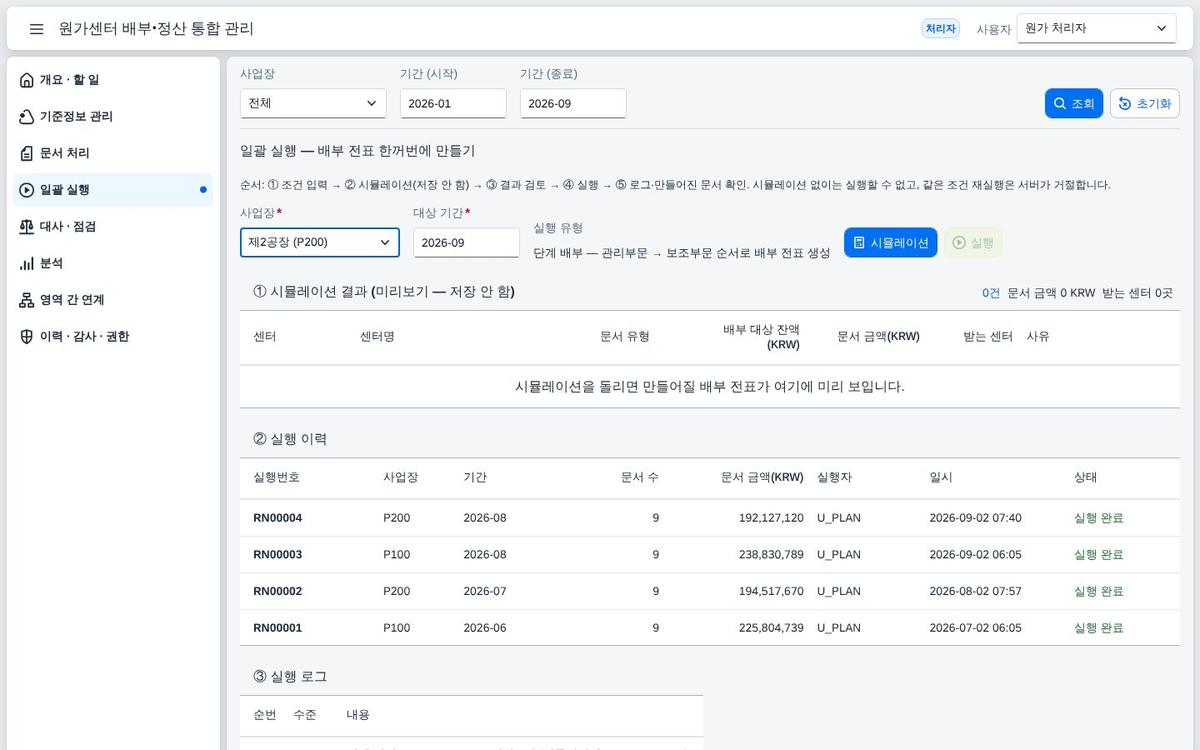Click the 받는 센터 column header

tap(988, 337)
